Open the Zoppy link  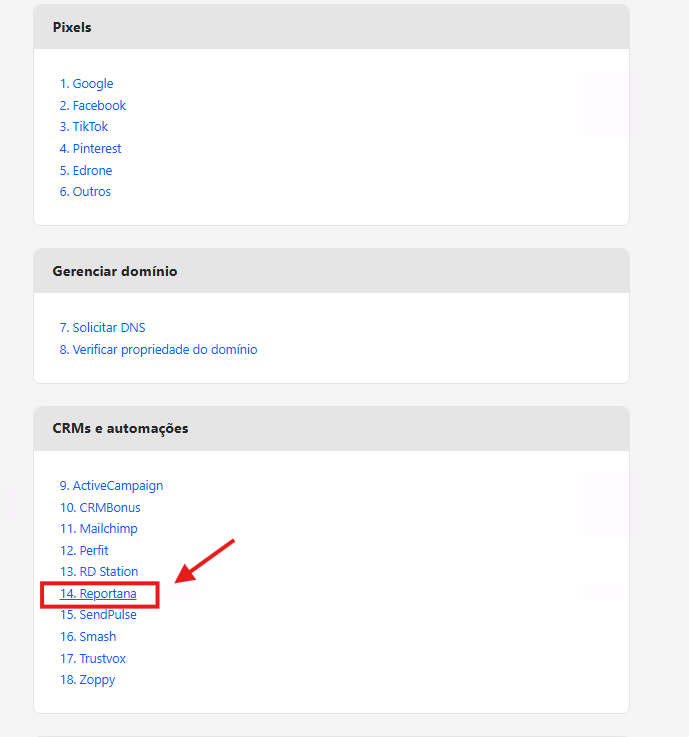pos(87,680)
